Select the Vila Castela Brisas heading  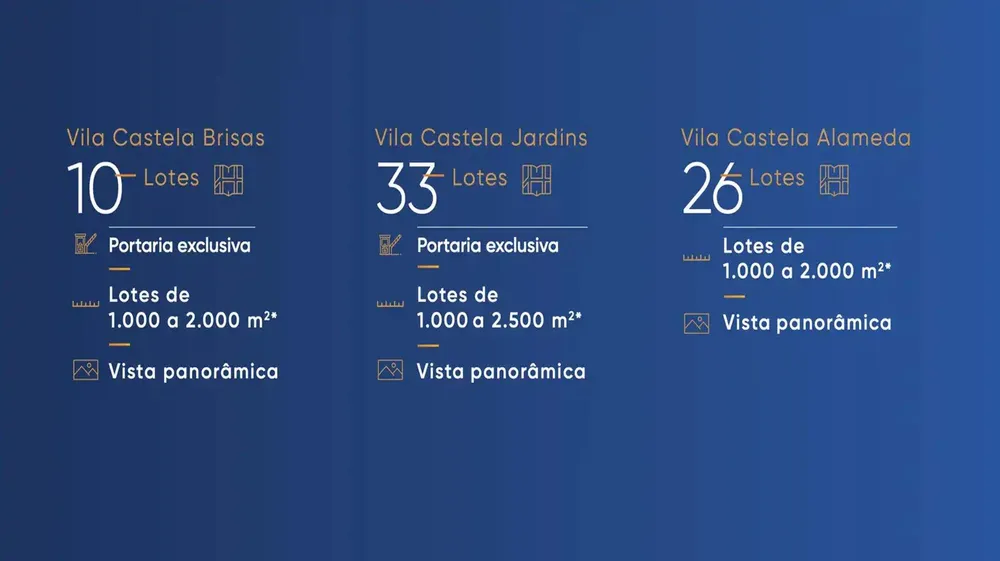(166, 138)
